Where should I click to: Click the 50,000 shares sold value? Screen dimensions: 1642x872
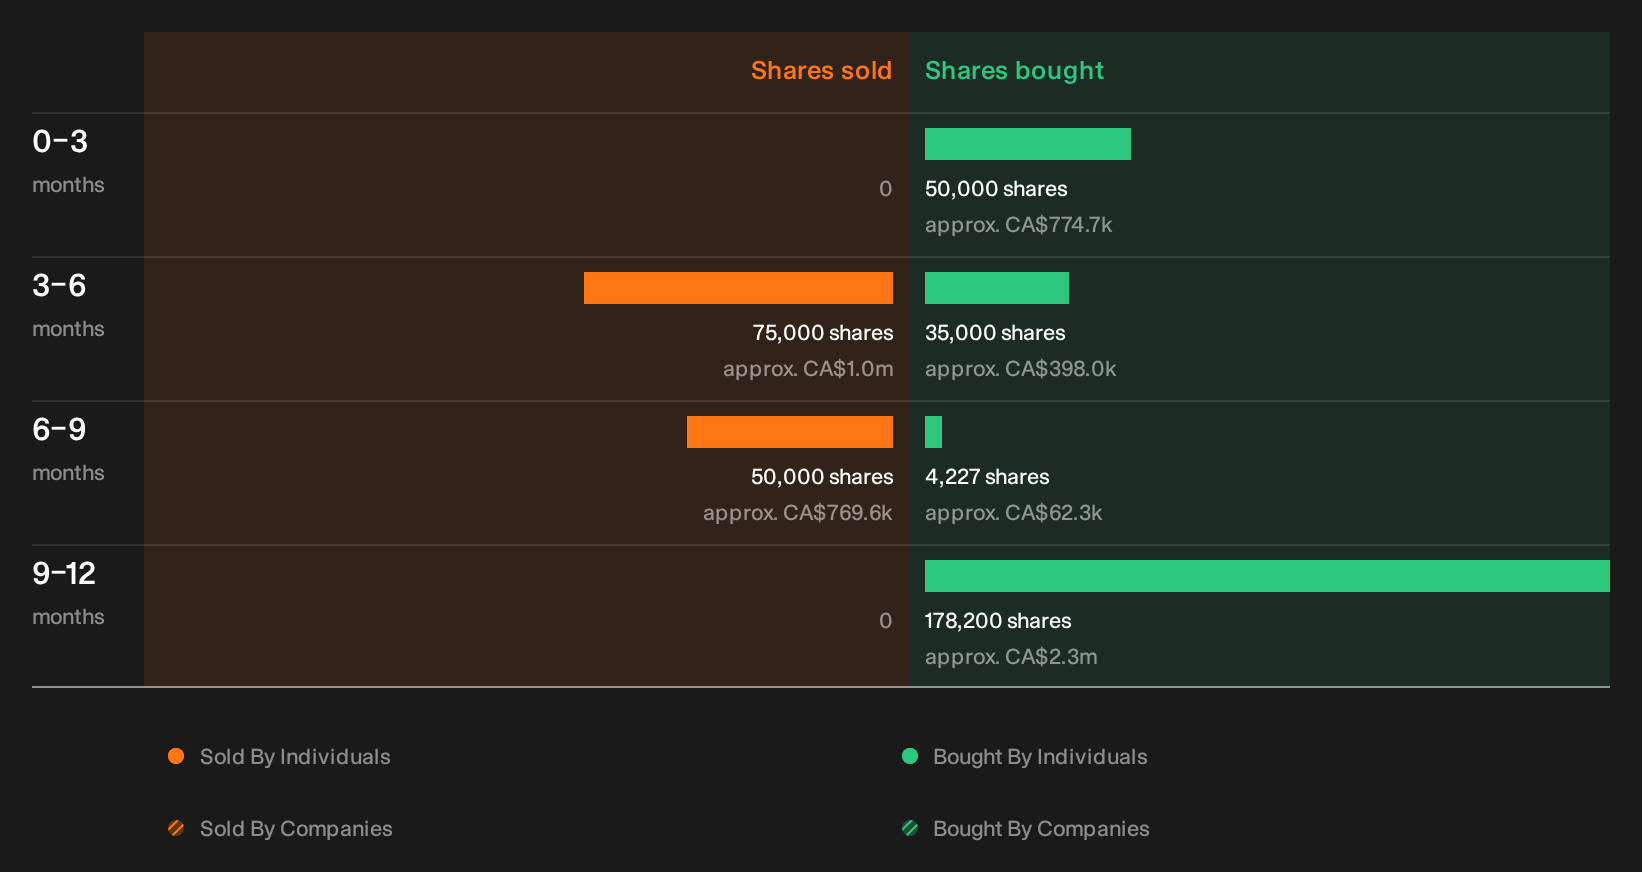pos(822,477)
